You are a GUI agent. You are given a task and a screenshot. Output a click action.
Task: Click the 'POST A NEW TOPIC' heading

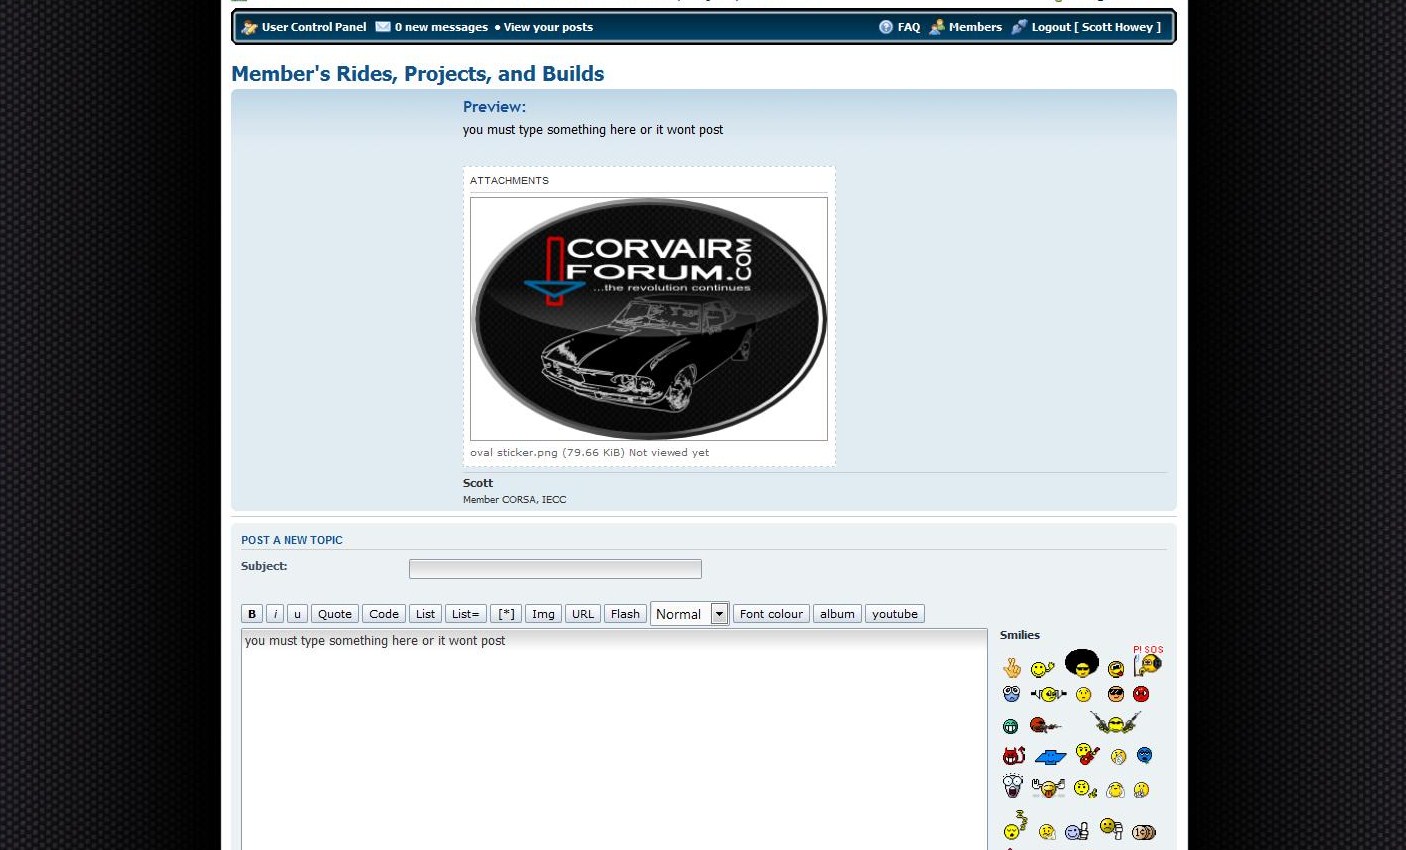point(292,540)
